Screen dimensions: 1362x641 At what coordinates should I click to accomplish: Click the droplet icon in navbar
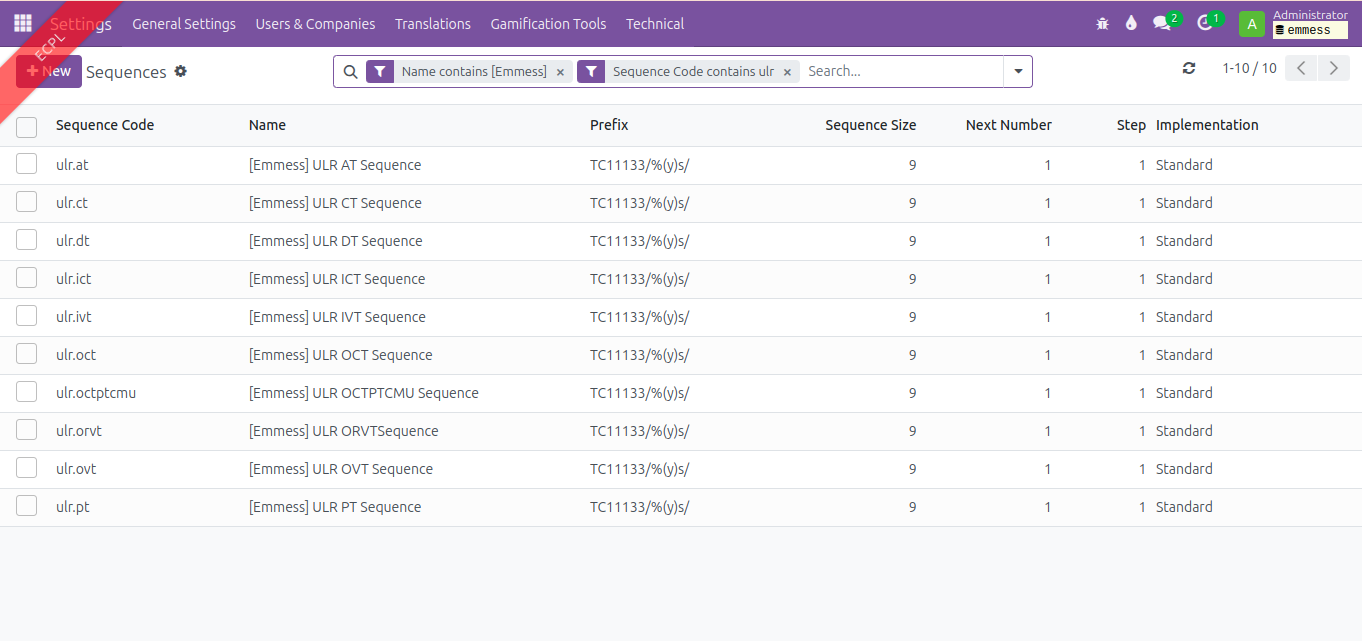click(1131, 23)
